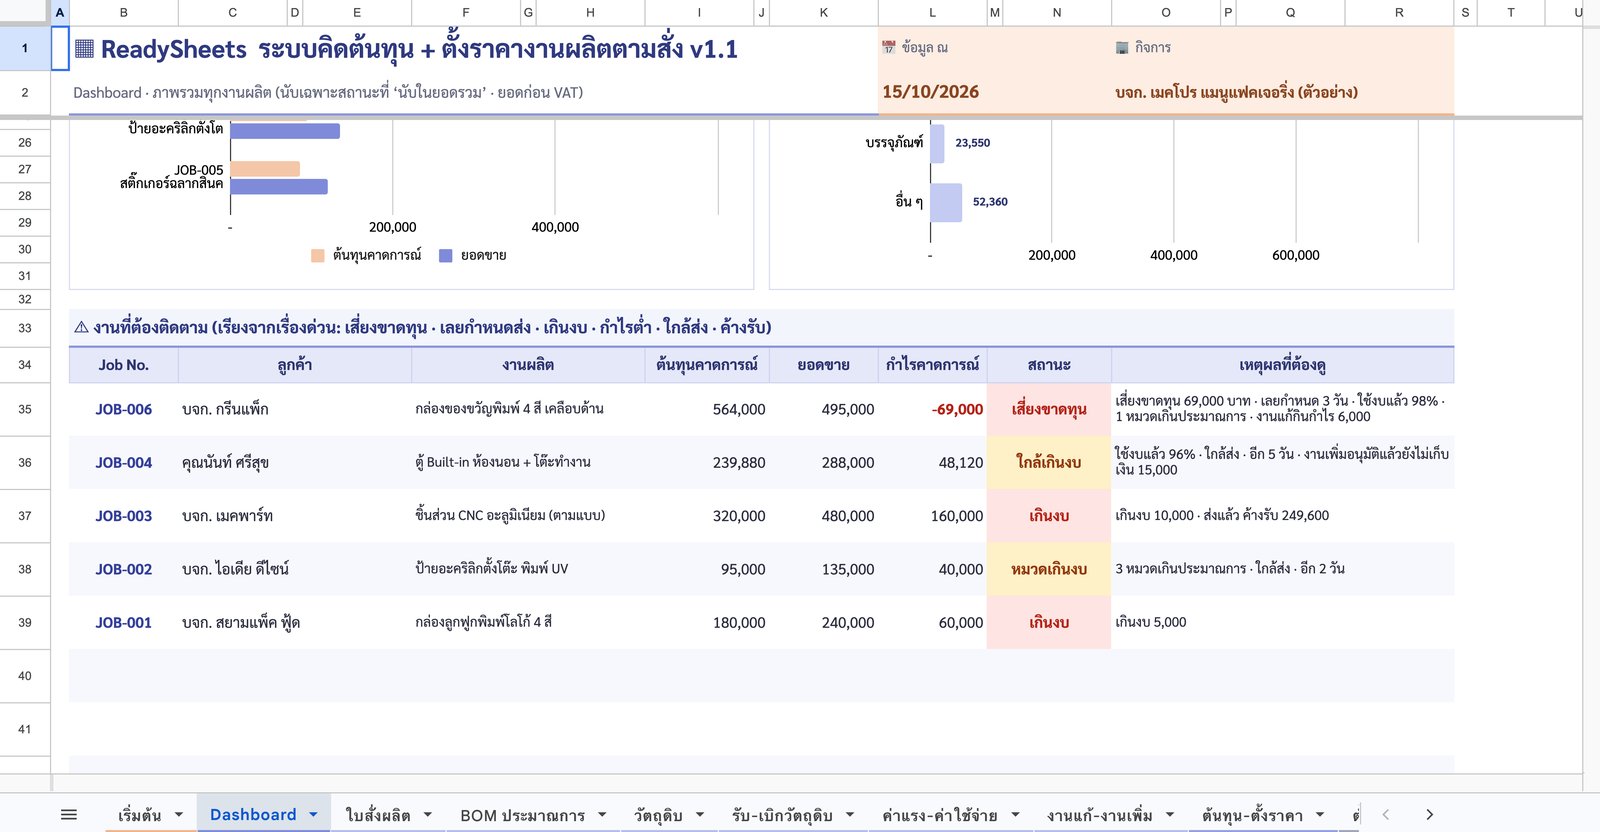This screenshot has height=832, width=1600.
Task: Select column header E
Action: pyautogui.click(x=357, y=12)
